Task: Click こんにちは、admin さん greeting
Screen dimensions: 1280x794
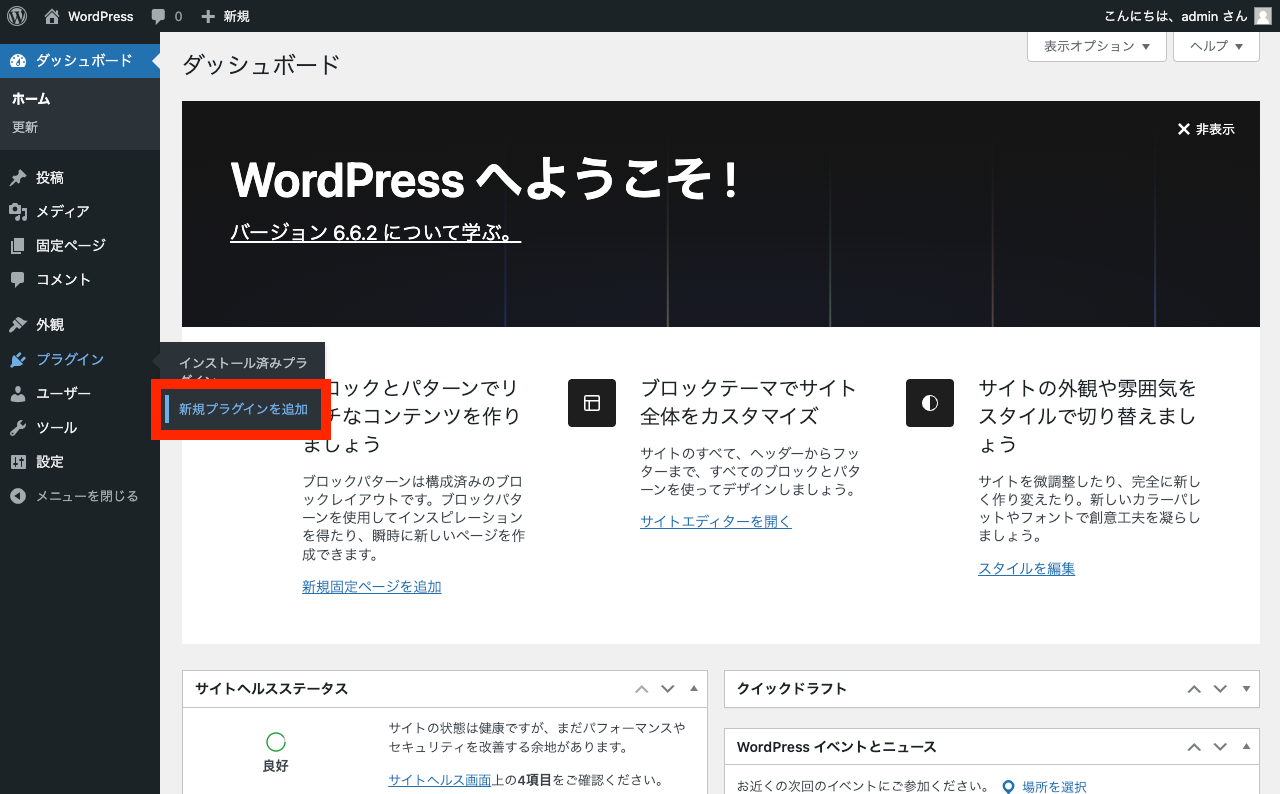Action: (1176, 16)
